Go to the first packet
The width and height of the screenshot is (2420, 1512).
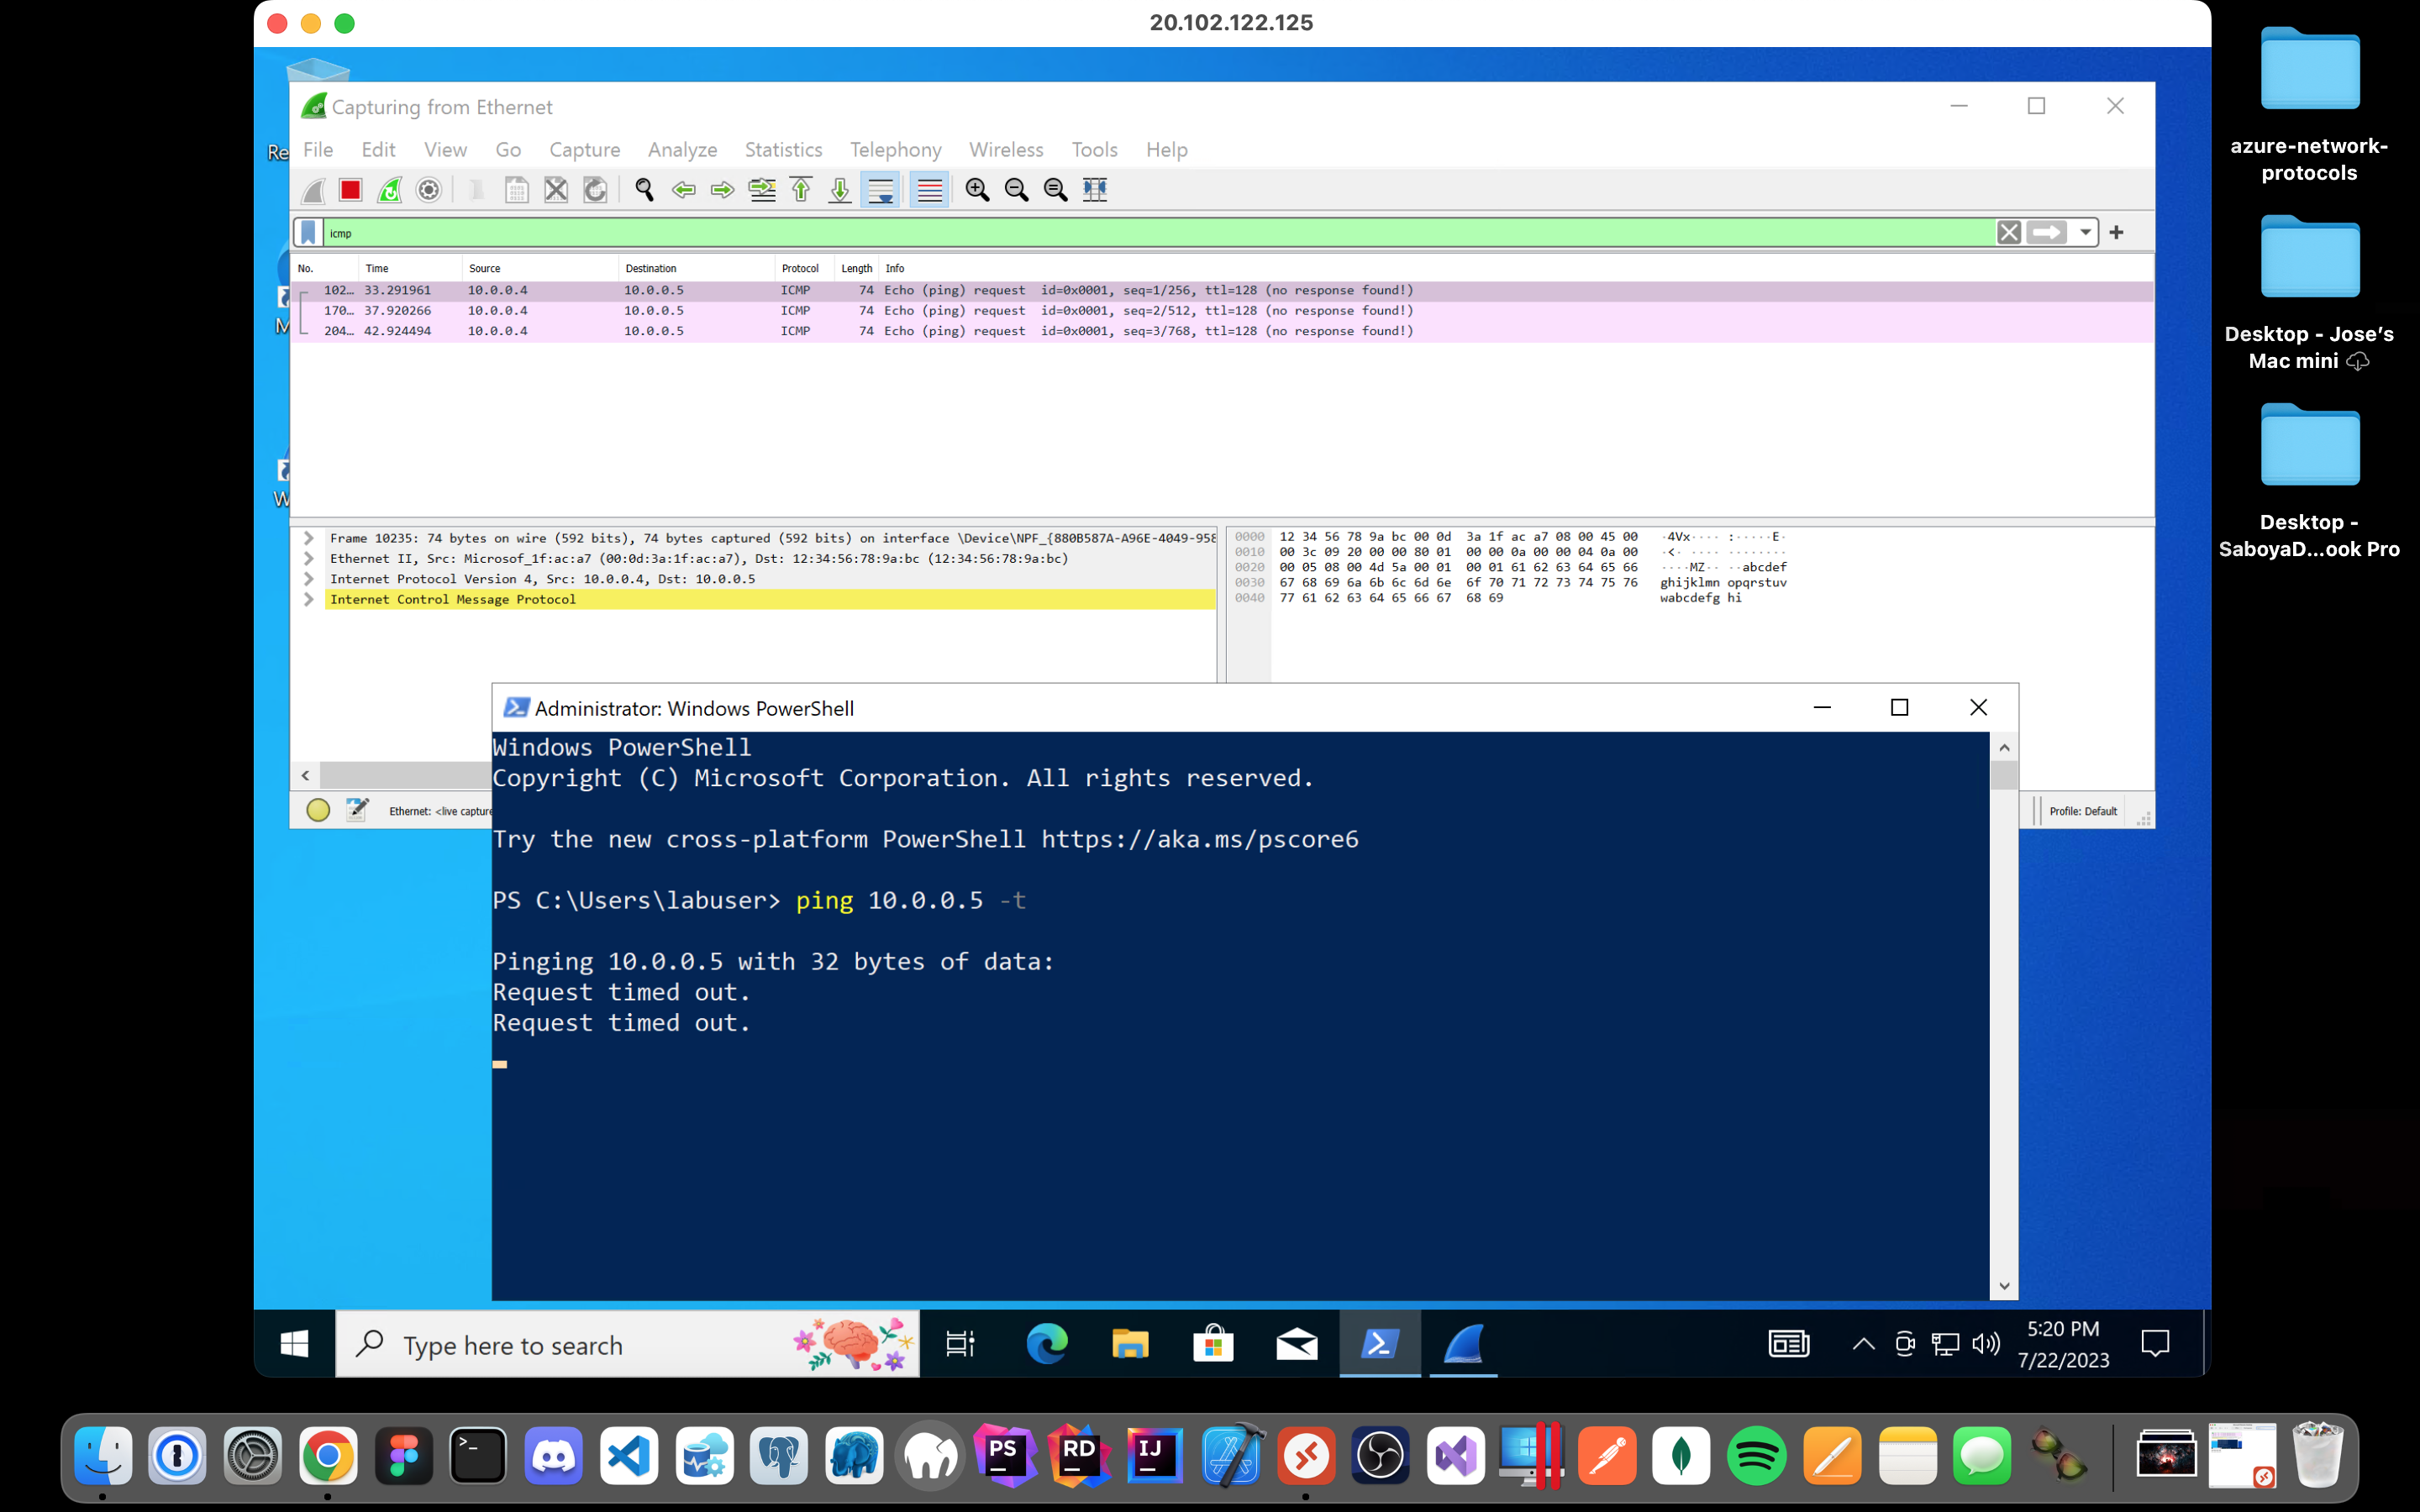(801, 190)
